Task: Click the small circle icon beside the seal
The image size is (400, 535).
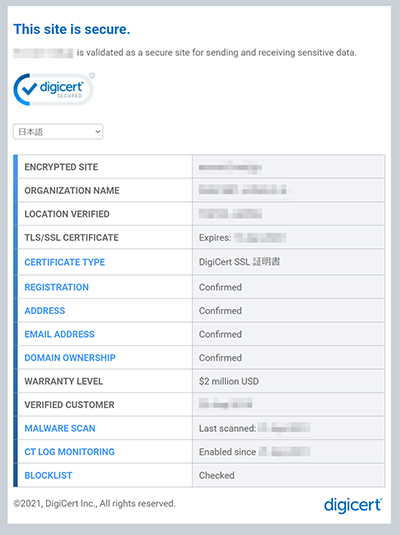Action: tap(92, 76)
